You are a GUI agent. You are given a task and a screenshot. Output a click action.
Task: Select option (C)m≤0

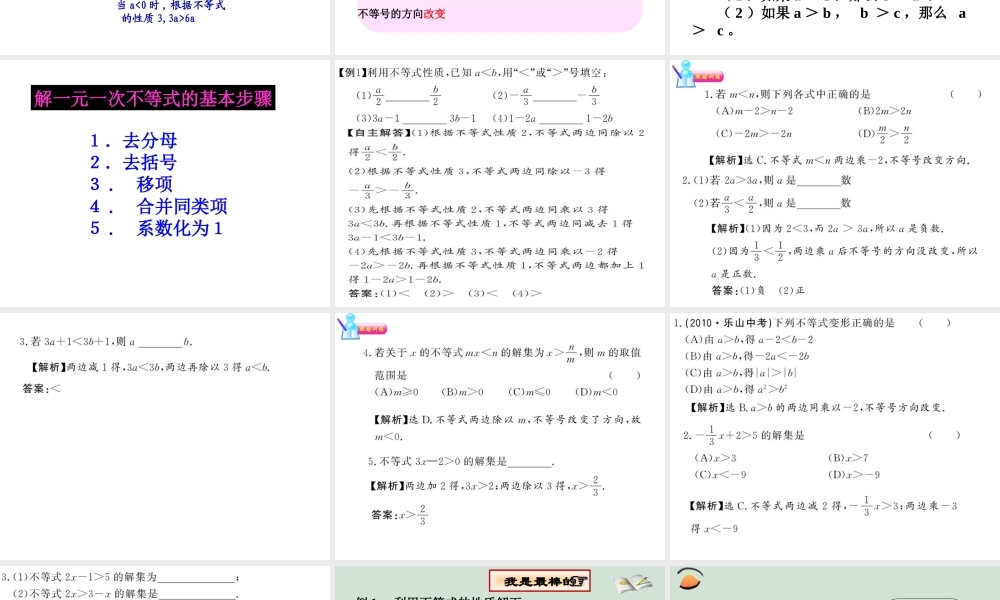pos(529,392)
